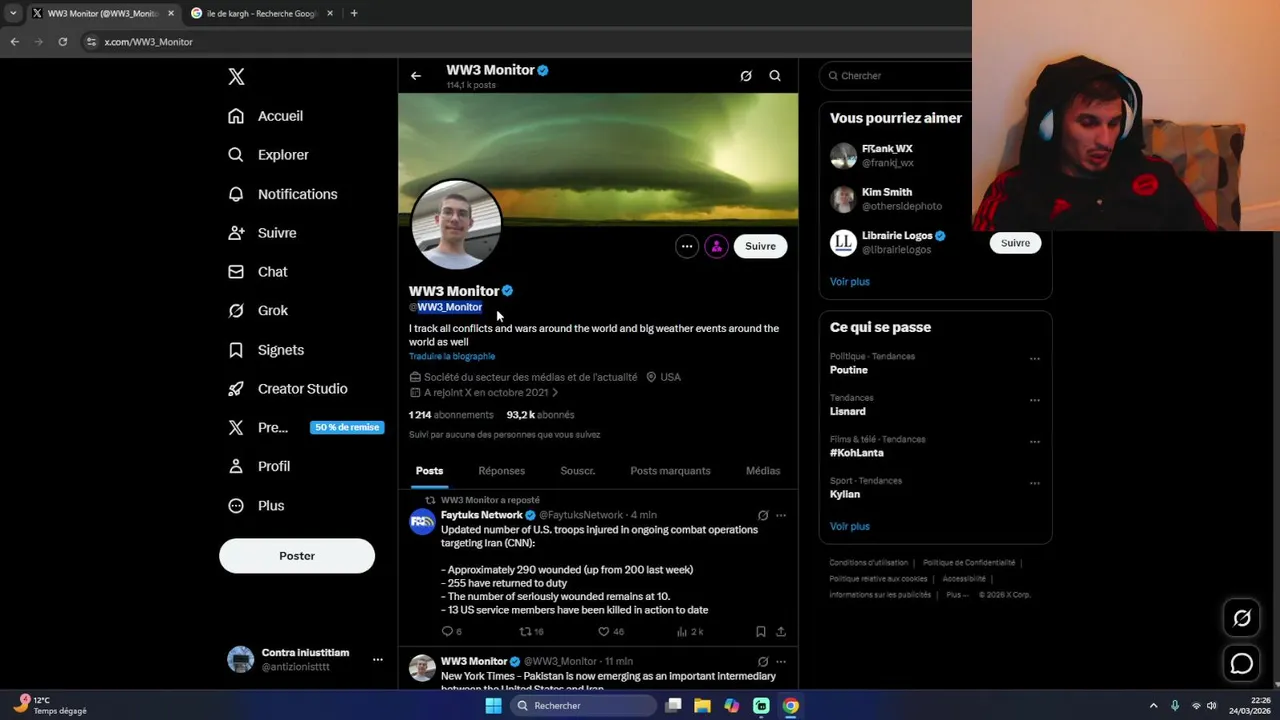Open the 1 214 abonnements list
This screenshot has height=720, width=1280.
(x=451, y=415)
